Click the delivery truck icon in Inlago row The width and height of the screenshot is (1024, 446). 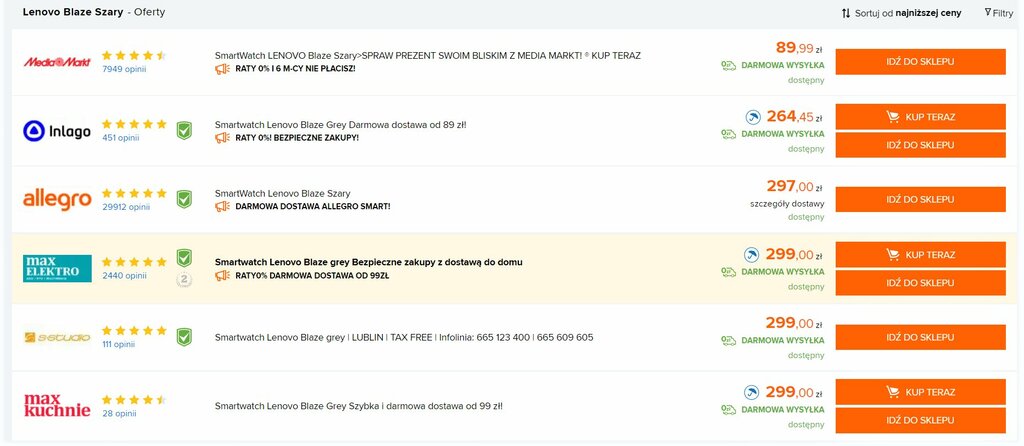click(729, 134)
